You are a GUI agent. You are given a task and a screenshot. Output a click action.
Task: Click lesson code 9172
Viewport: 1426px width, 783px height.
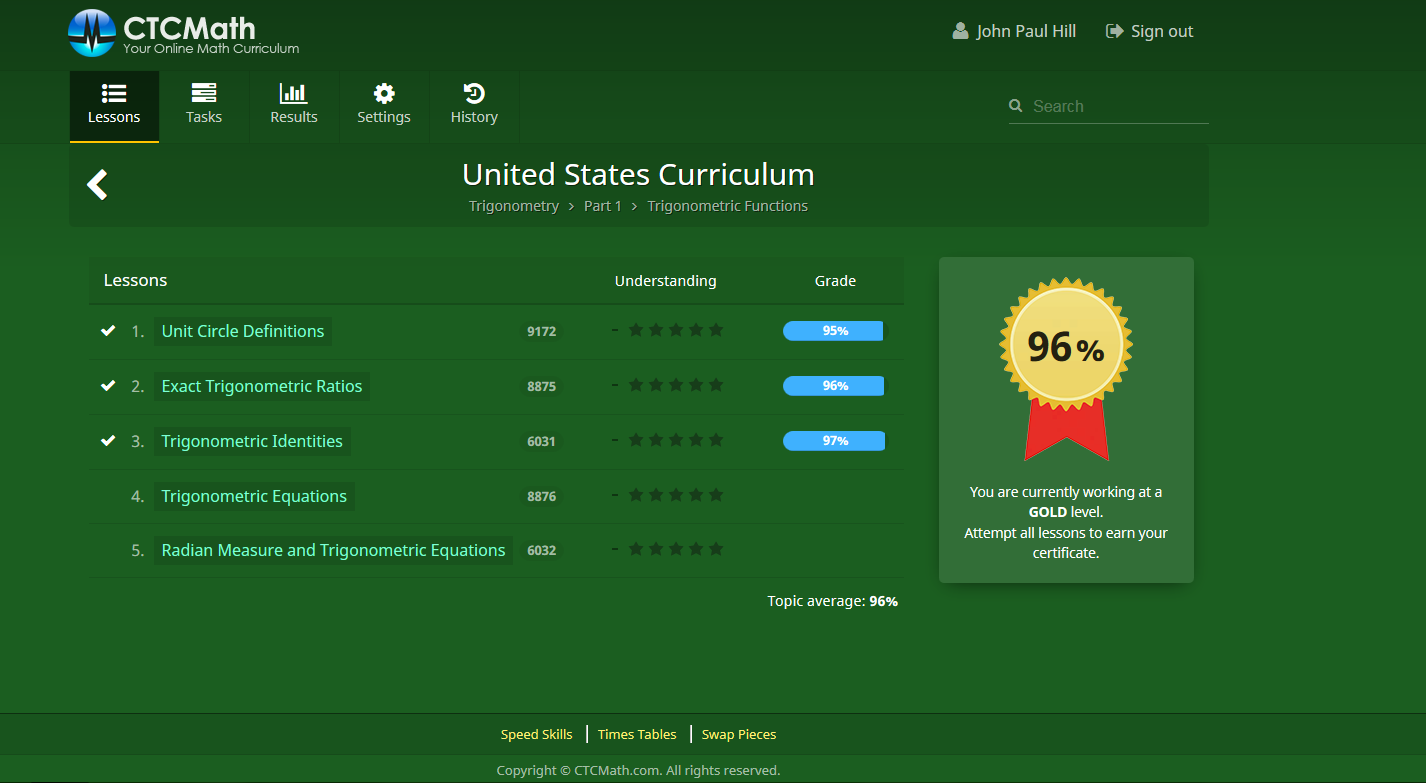[541, 331]
